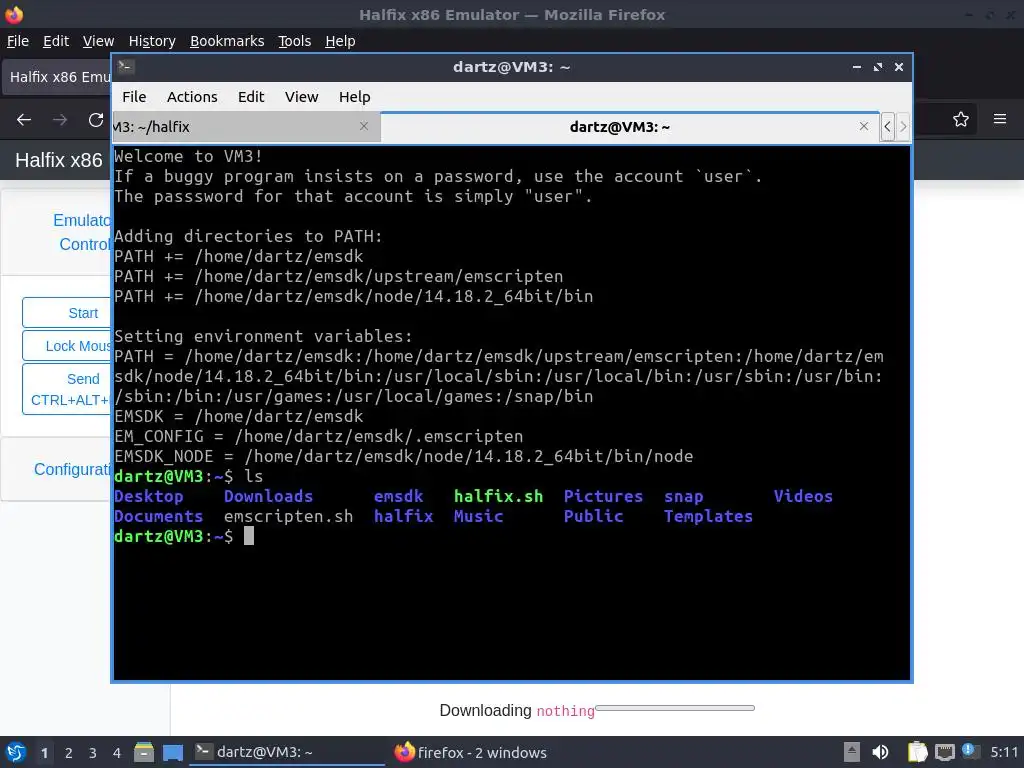Close the terminal window

[899, 67]
